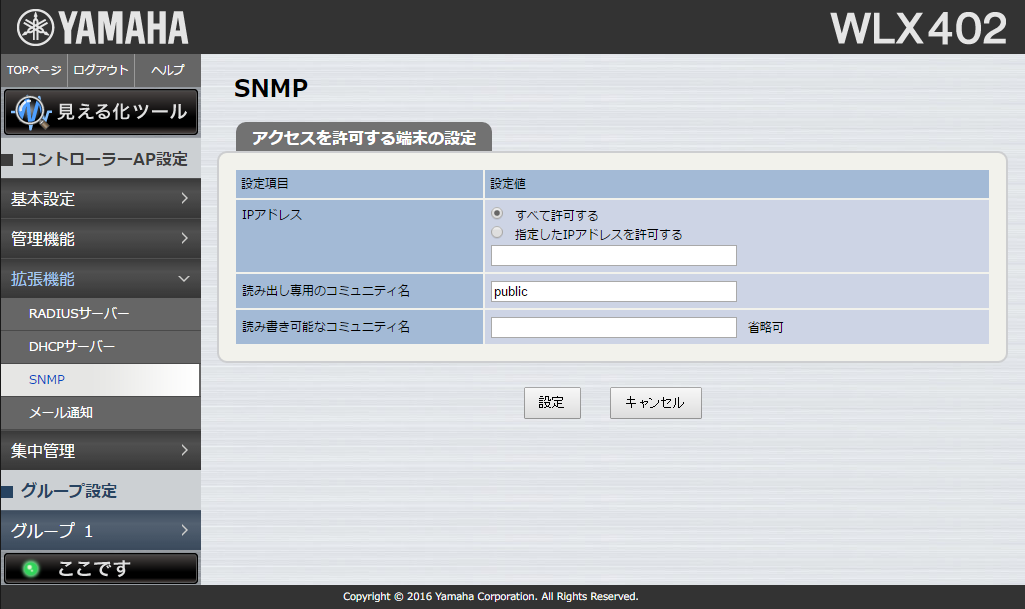
Task: Open RADIUSサーバー settings
Action: 101,314
